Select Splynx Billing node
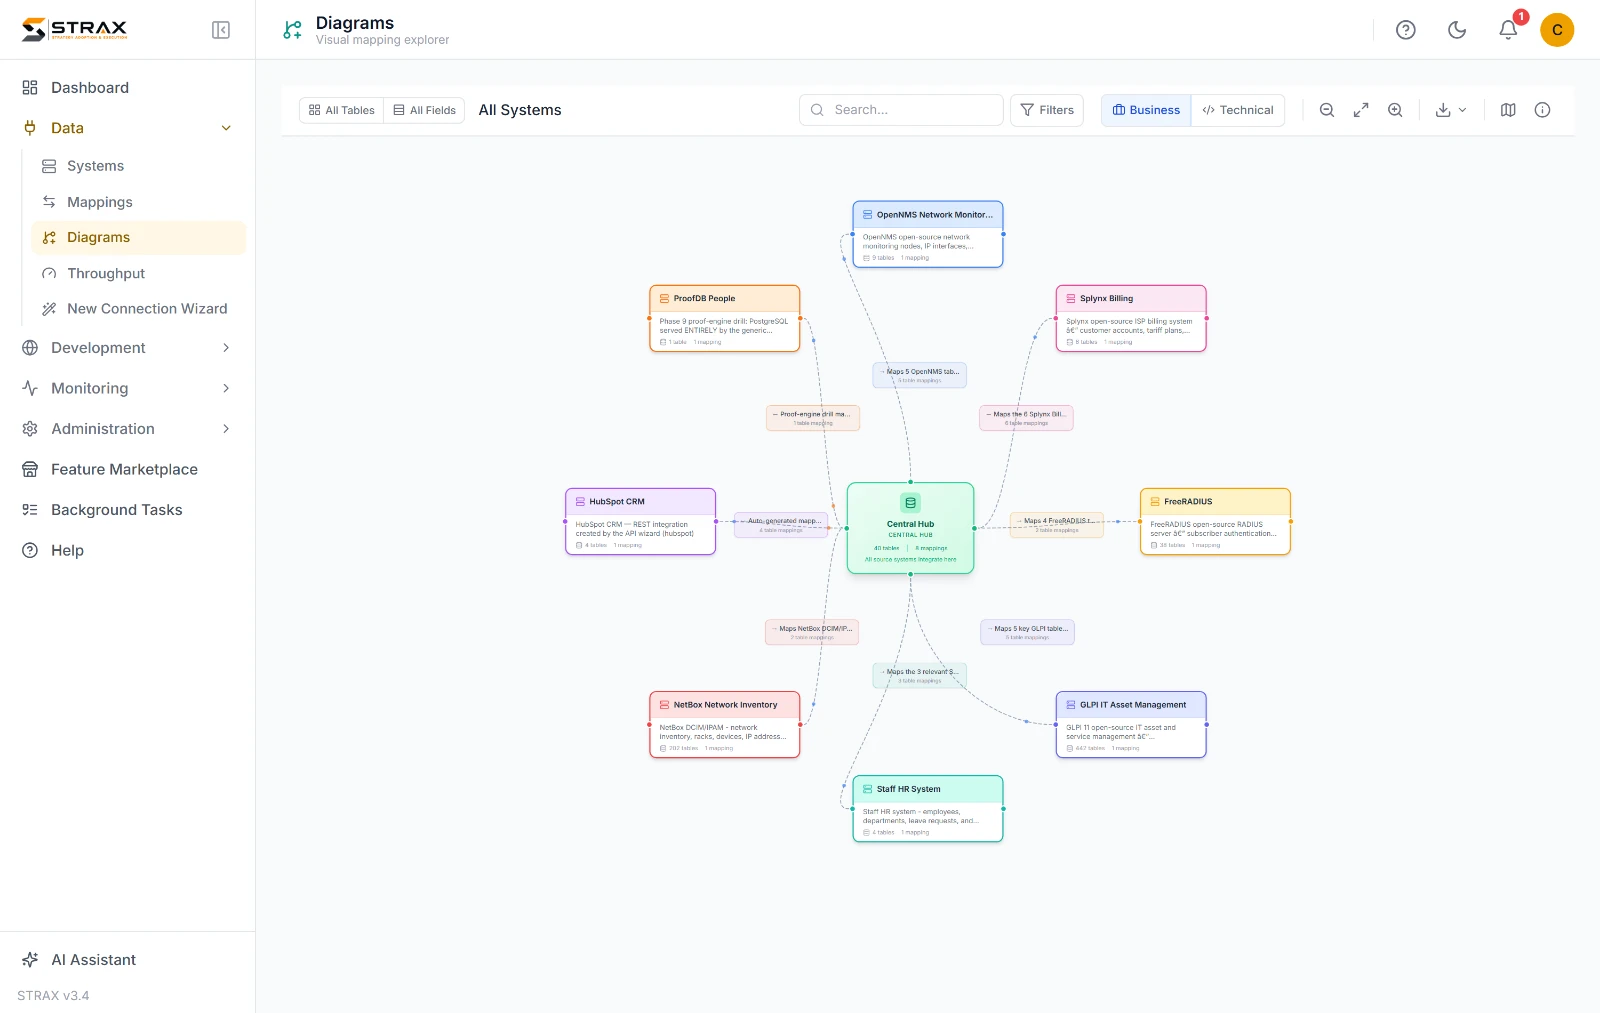1600x1013 pixels. tap(1131, 318)
